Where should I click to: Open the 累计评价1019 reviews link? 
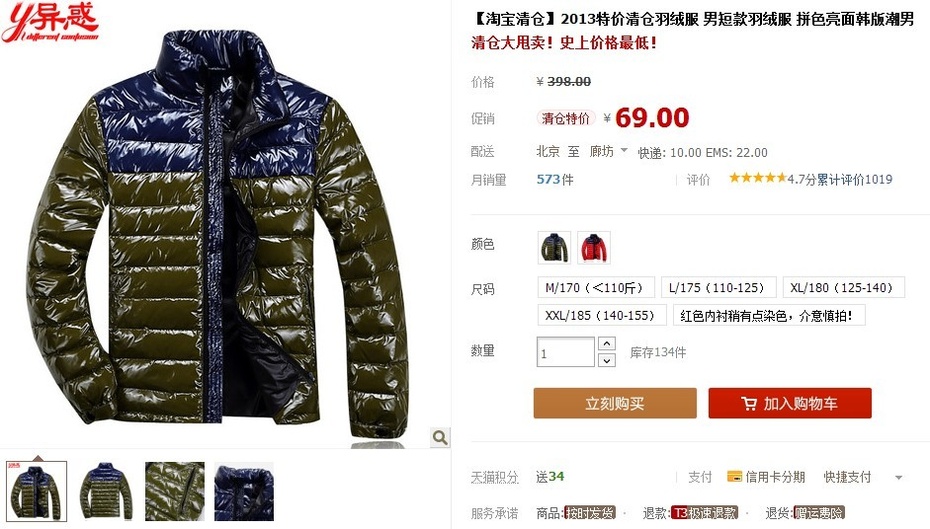coord(855,179)
